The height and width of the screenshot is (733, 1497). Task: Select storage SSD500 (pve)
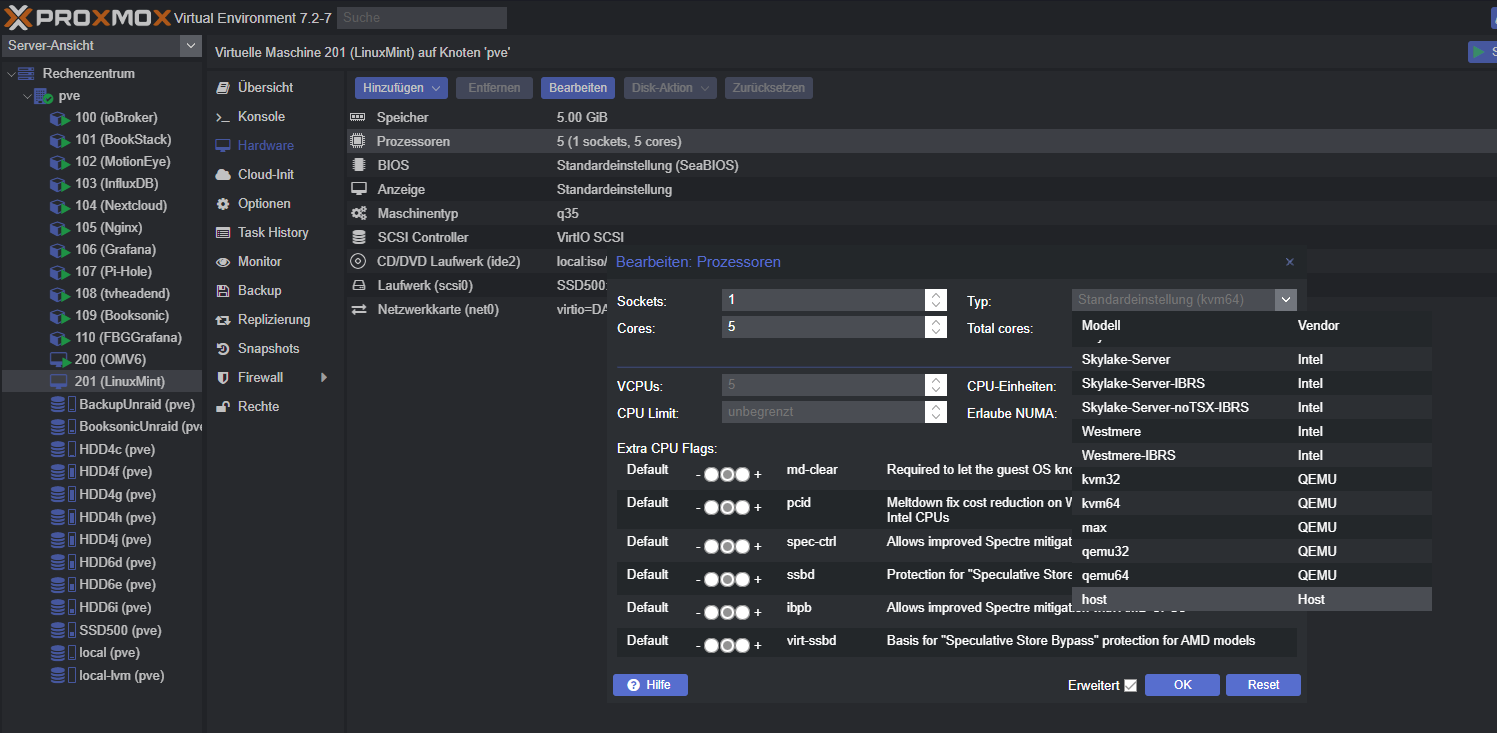(120, 631)
